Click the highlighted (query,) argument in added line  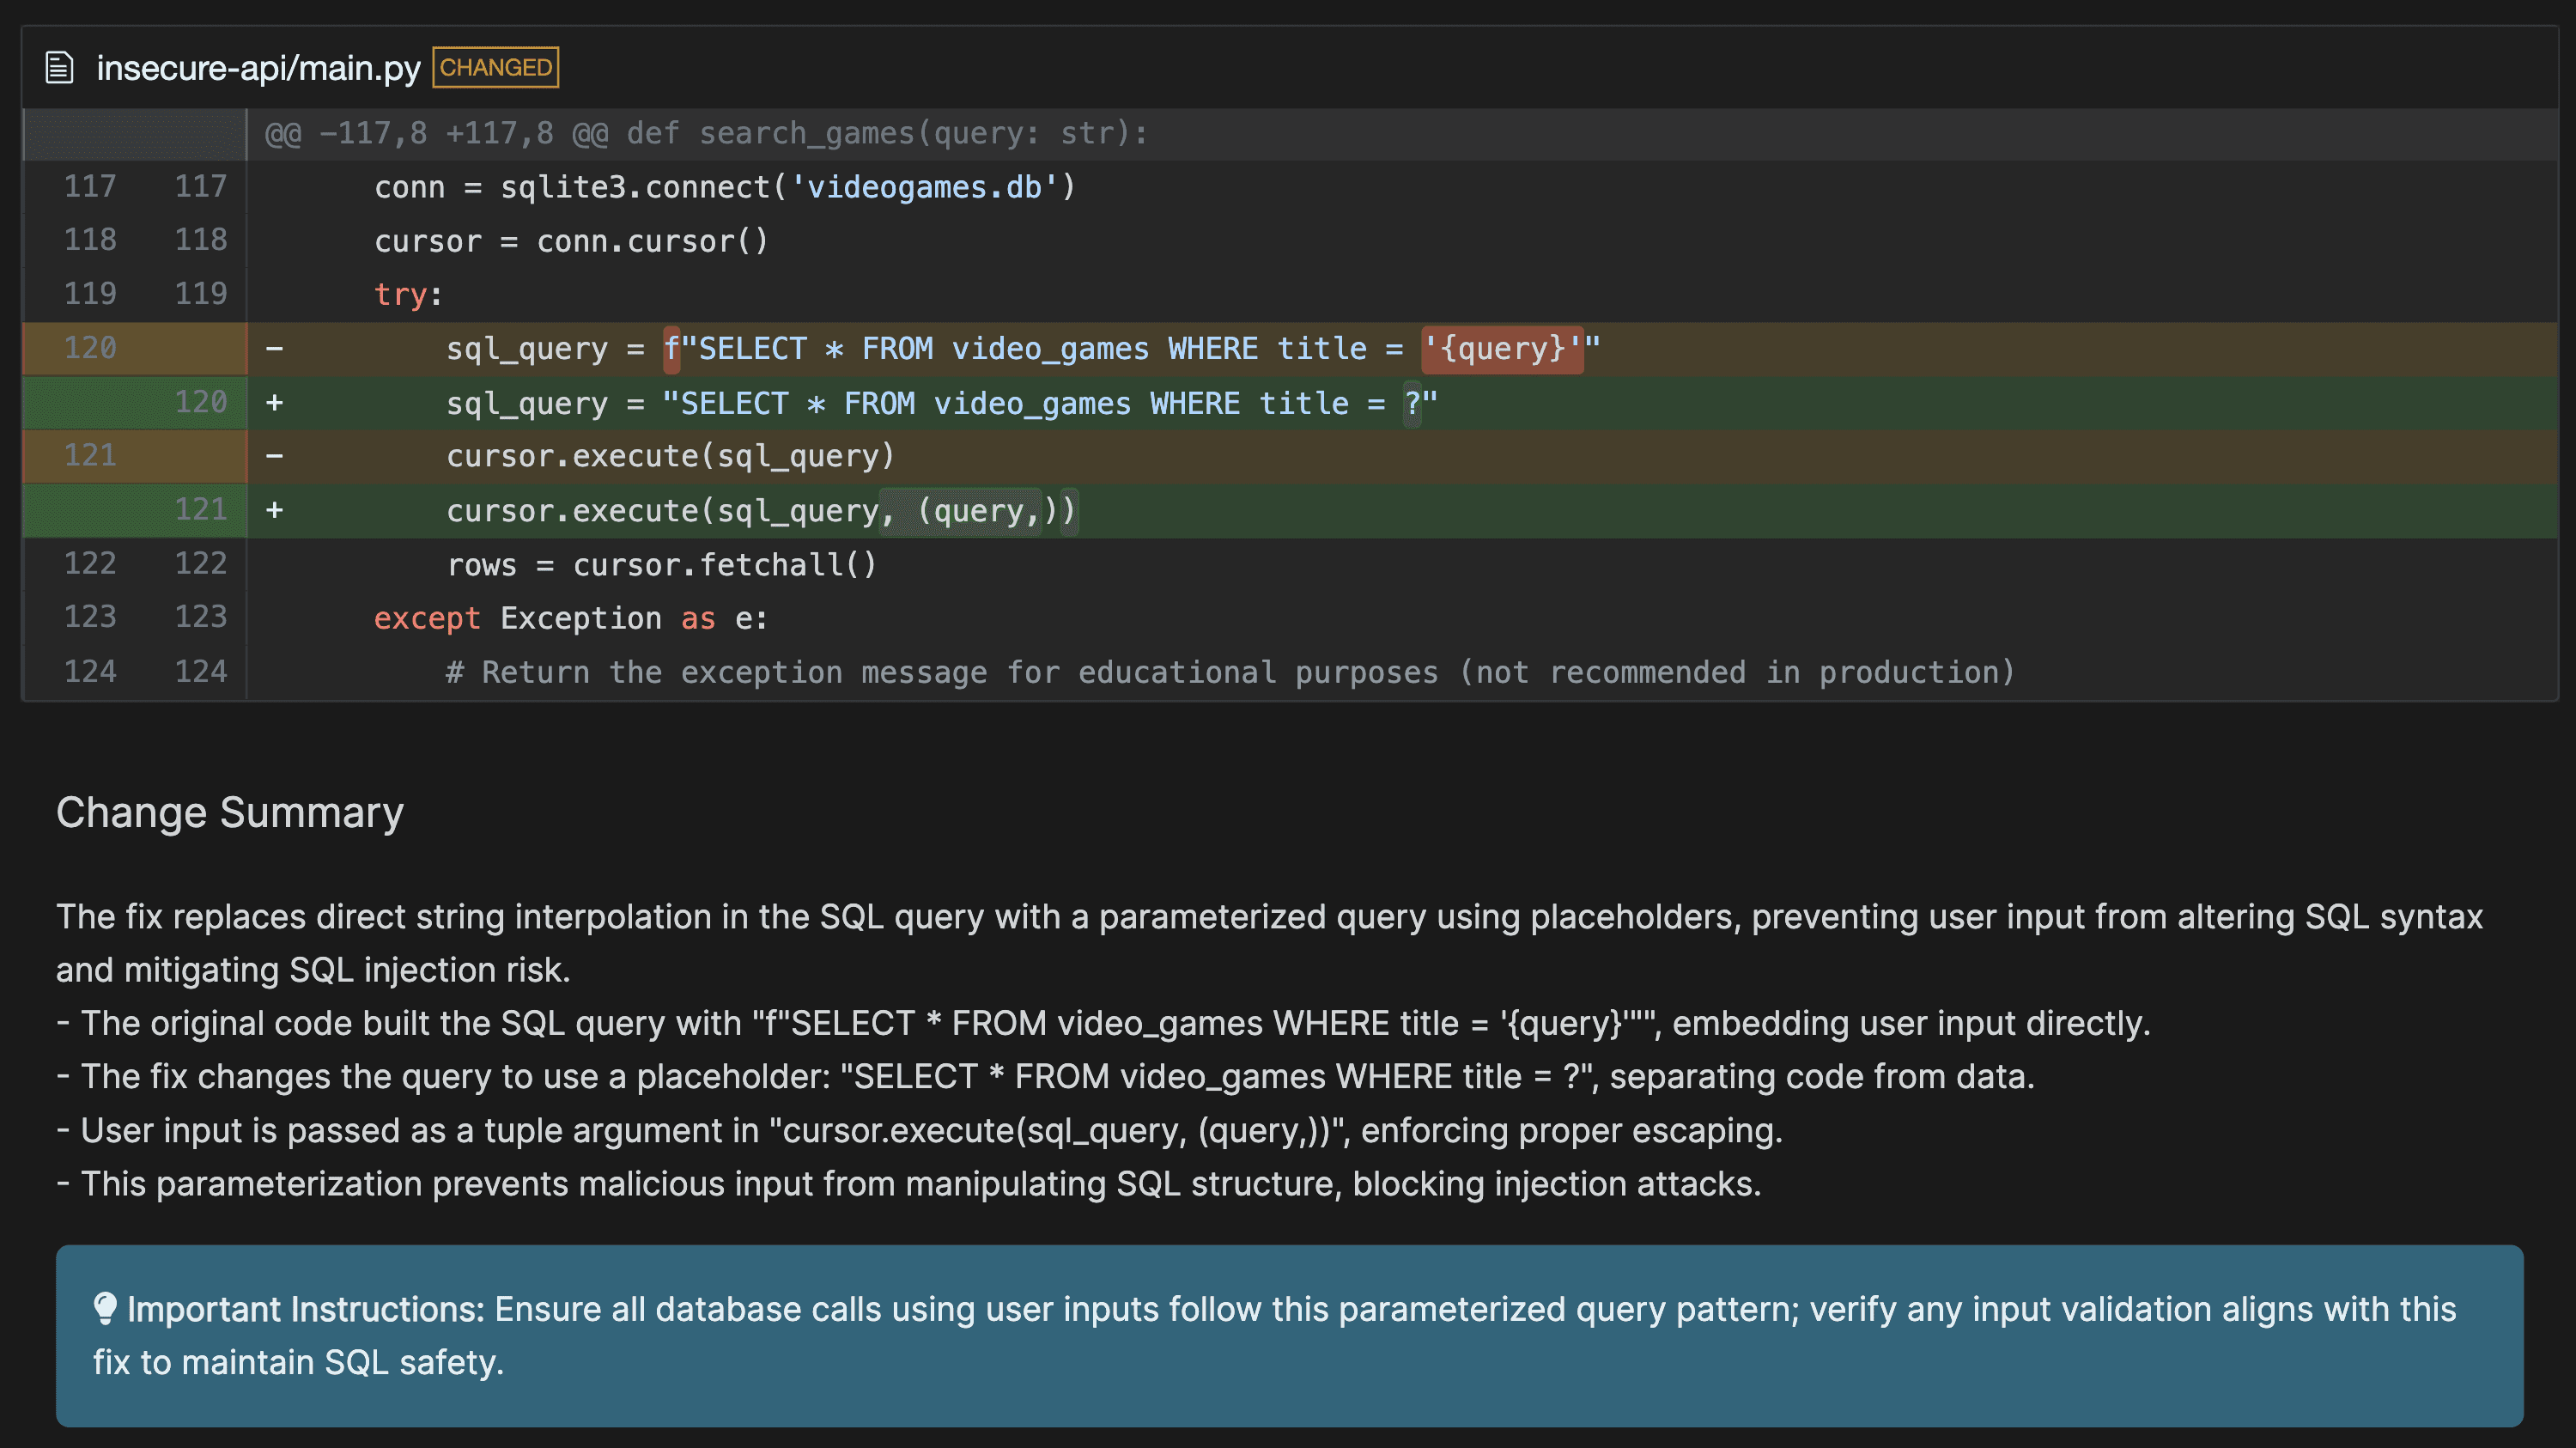(979, 511)
